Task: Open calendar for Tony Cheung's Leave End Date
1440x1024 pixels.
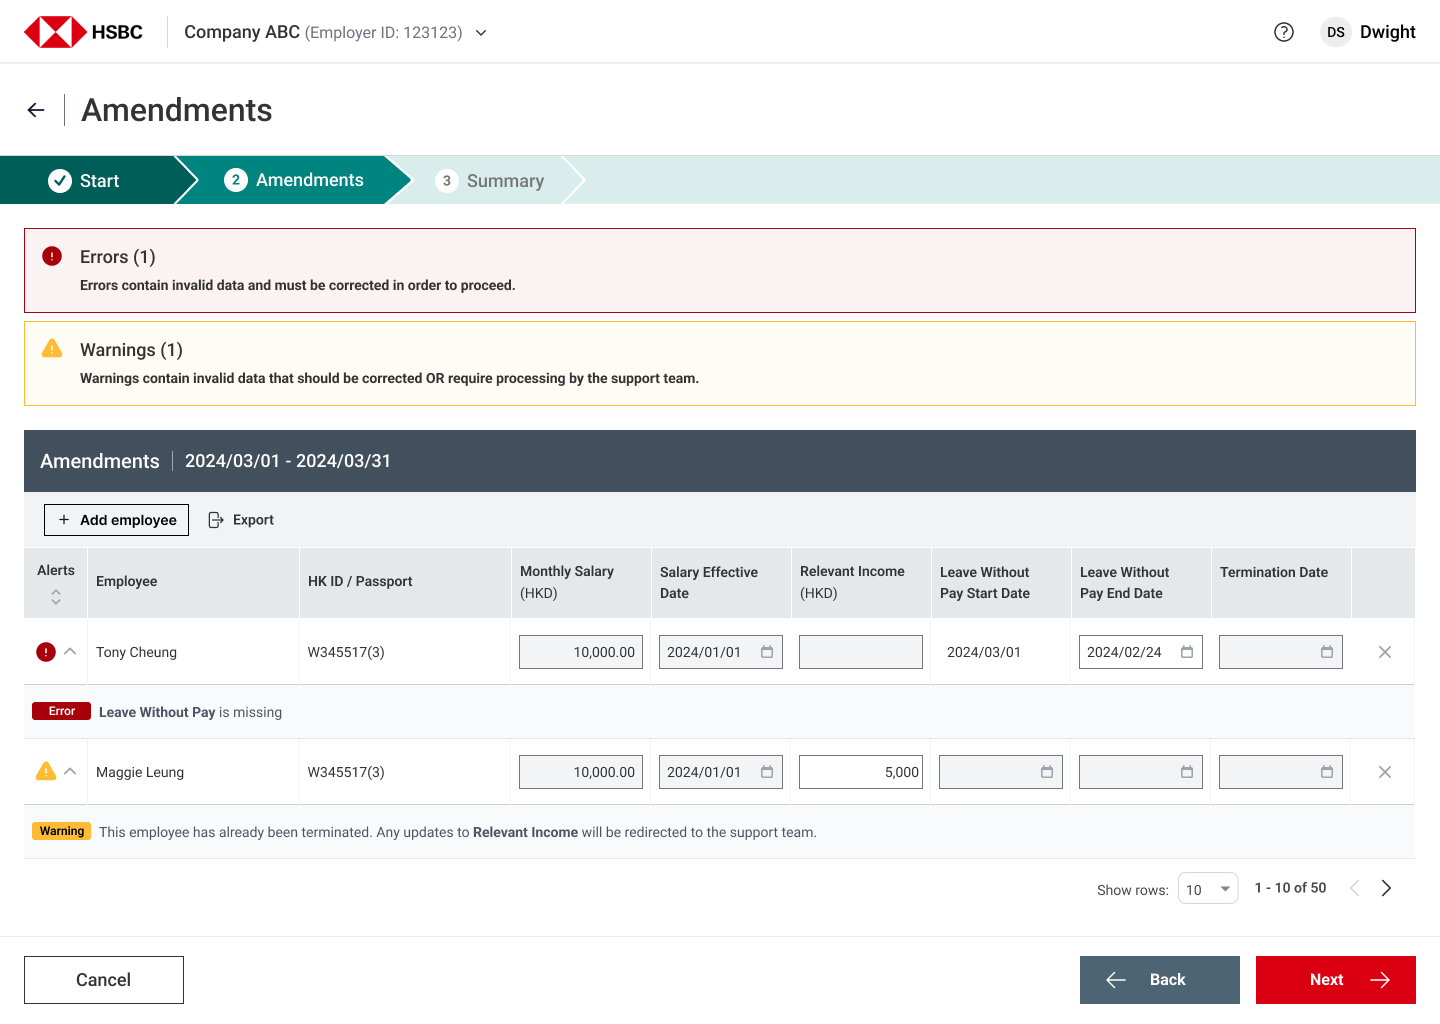Action: [1187, 652]
